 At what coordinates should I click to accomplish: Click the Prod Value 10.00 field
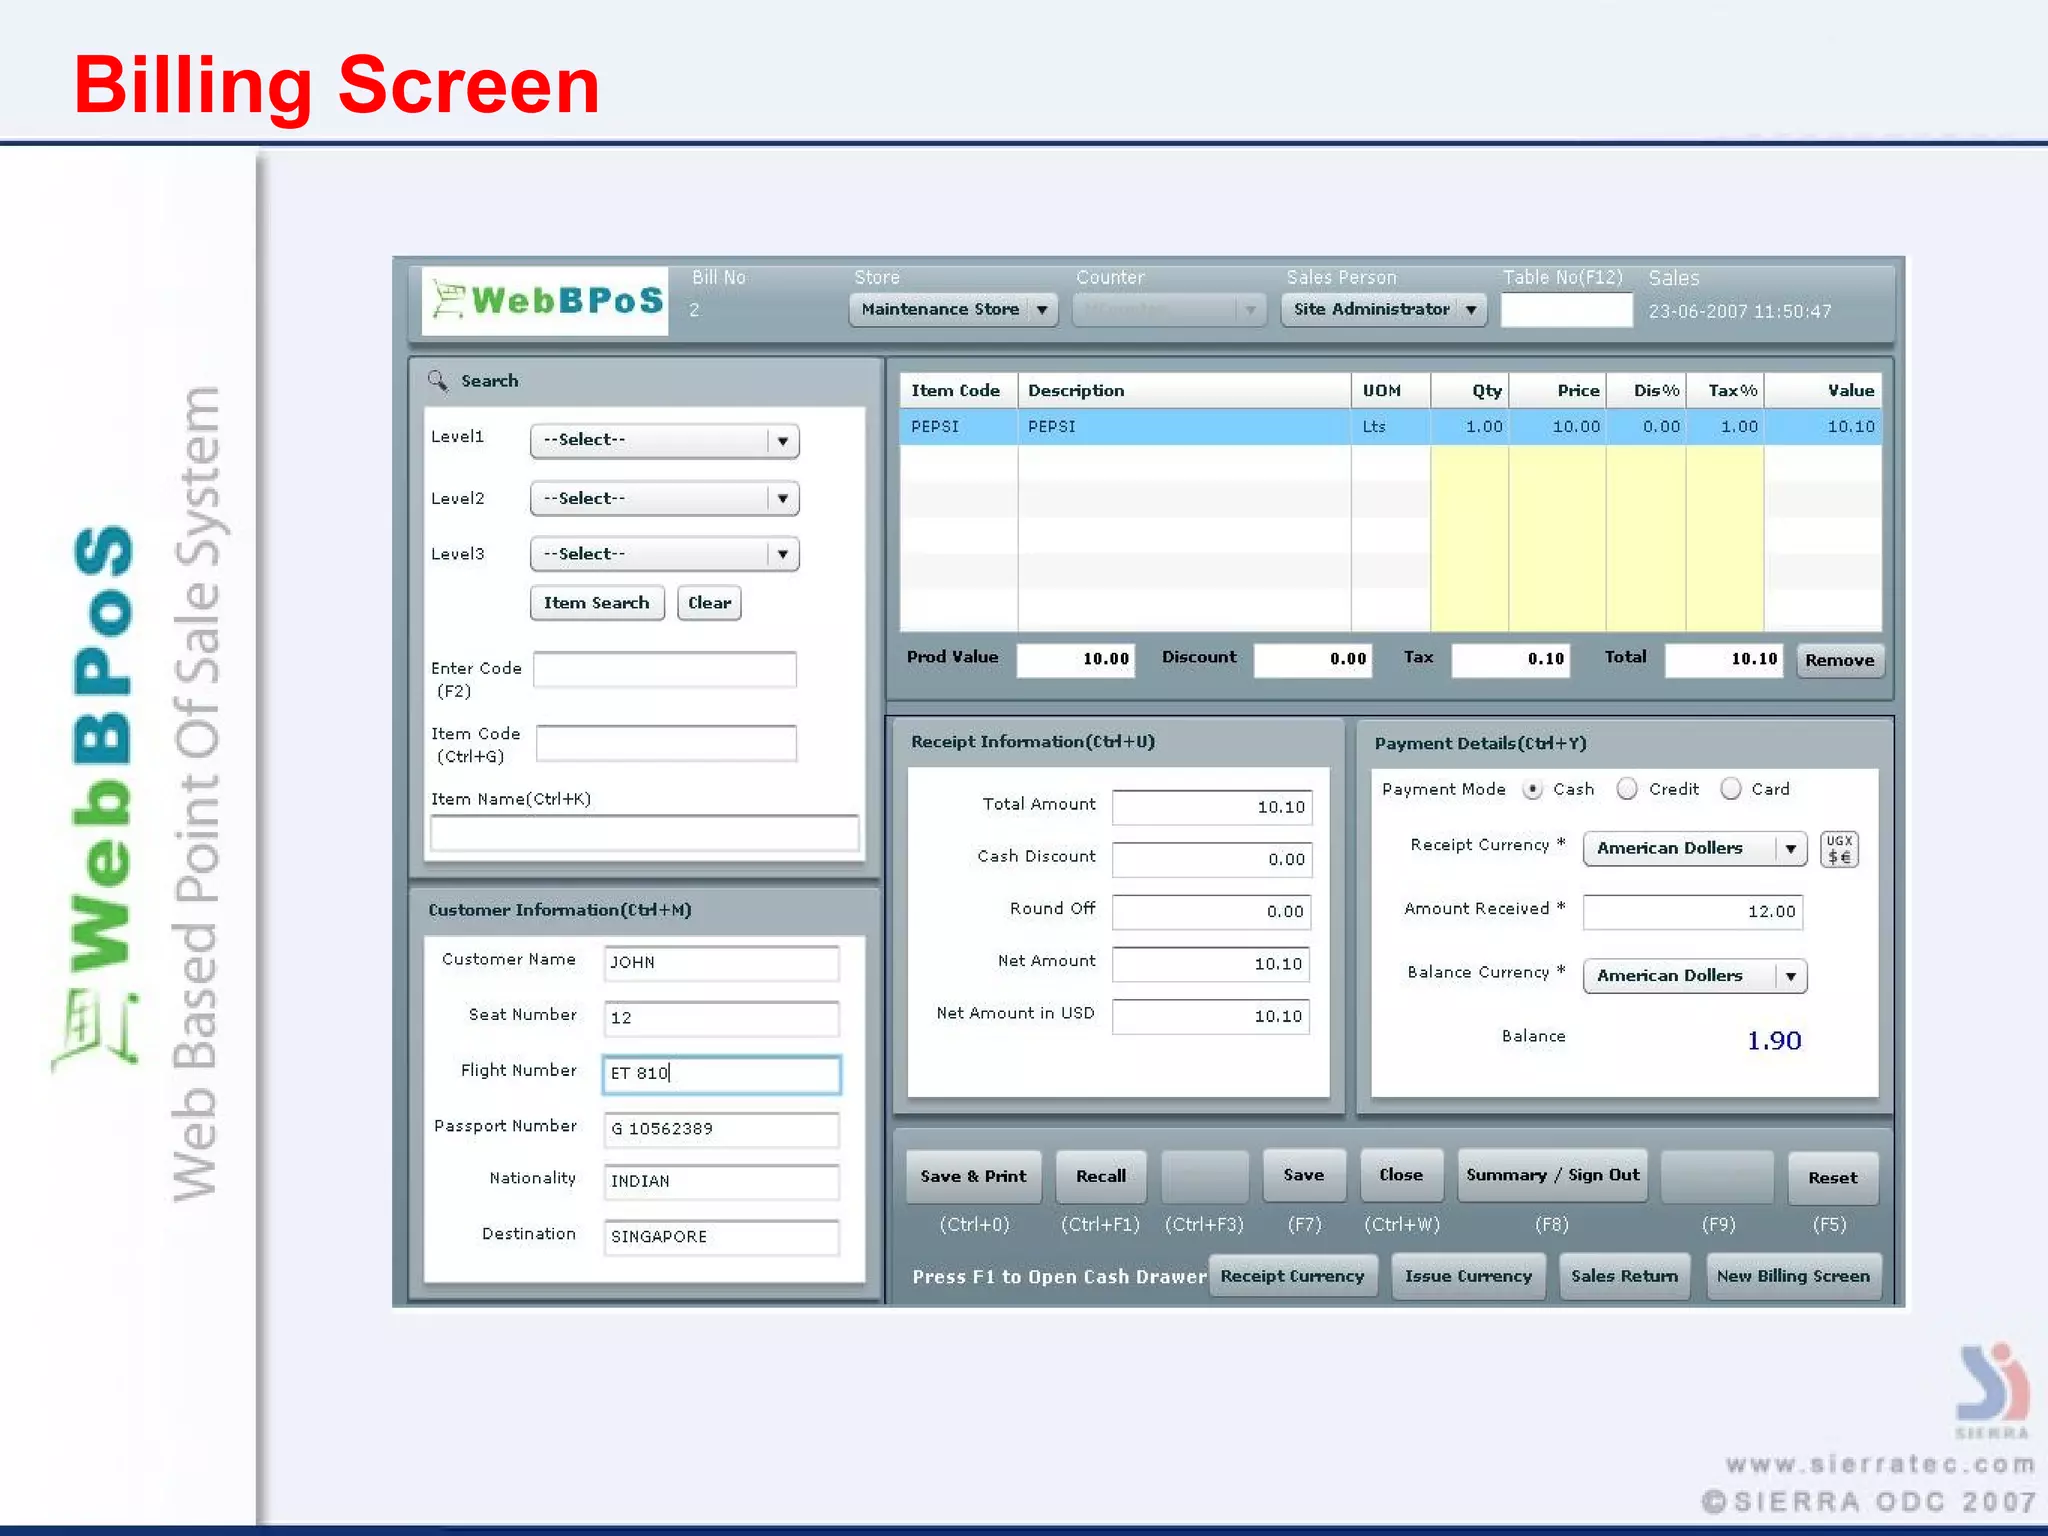tap(1076, 660)
